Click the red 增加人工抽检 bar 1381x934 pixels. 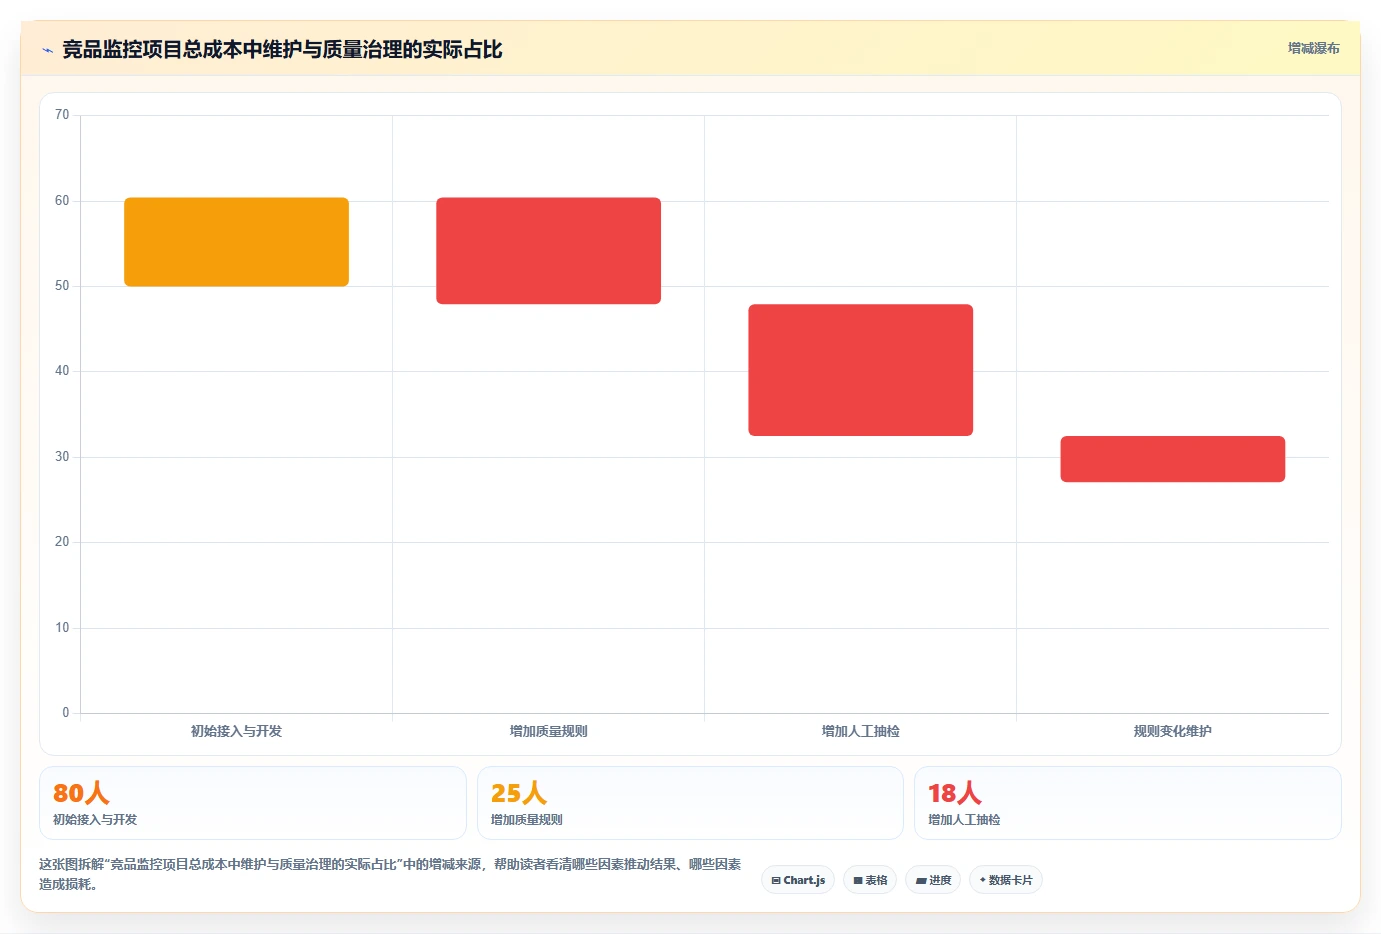pyautogui.click(x=860, y=370)
